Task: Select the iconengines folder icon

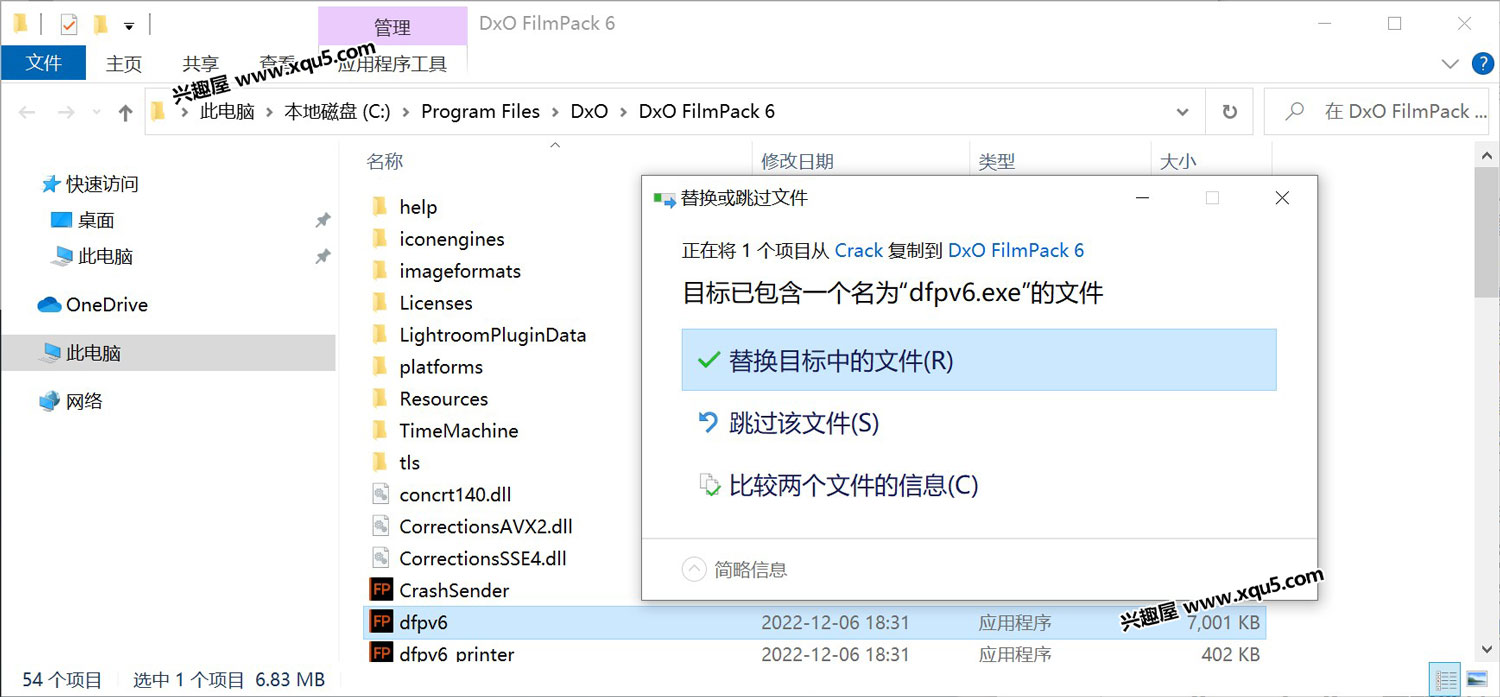Action: point(379,239)
